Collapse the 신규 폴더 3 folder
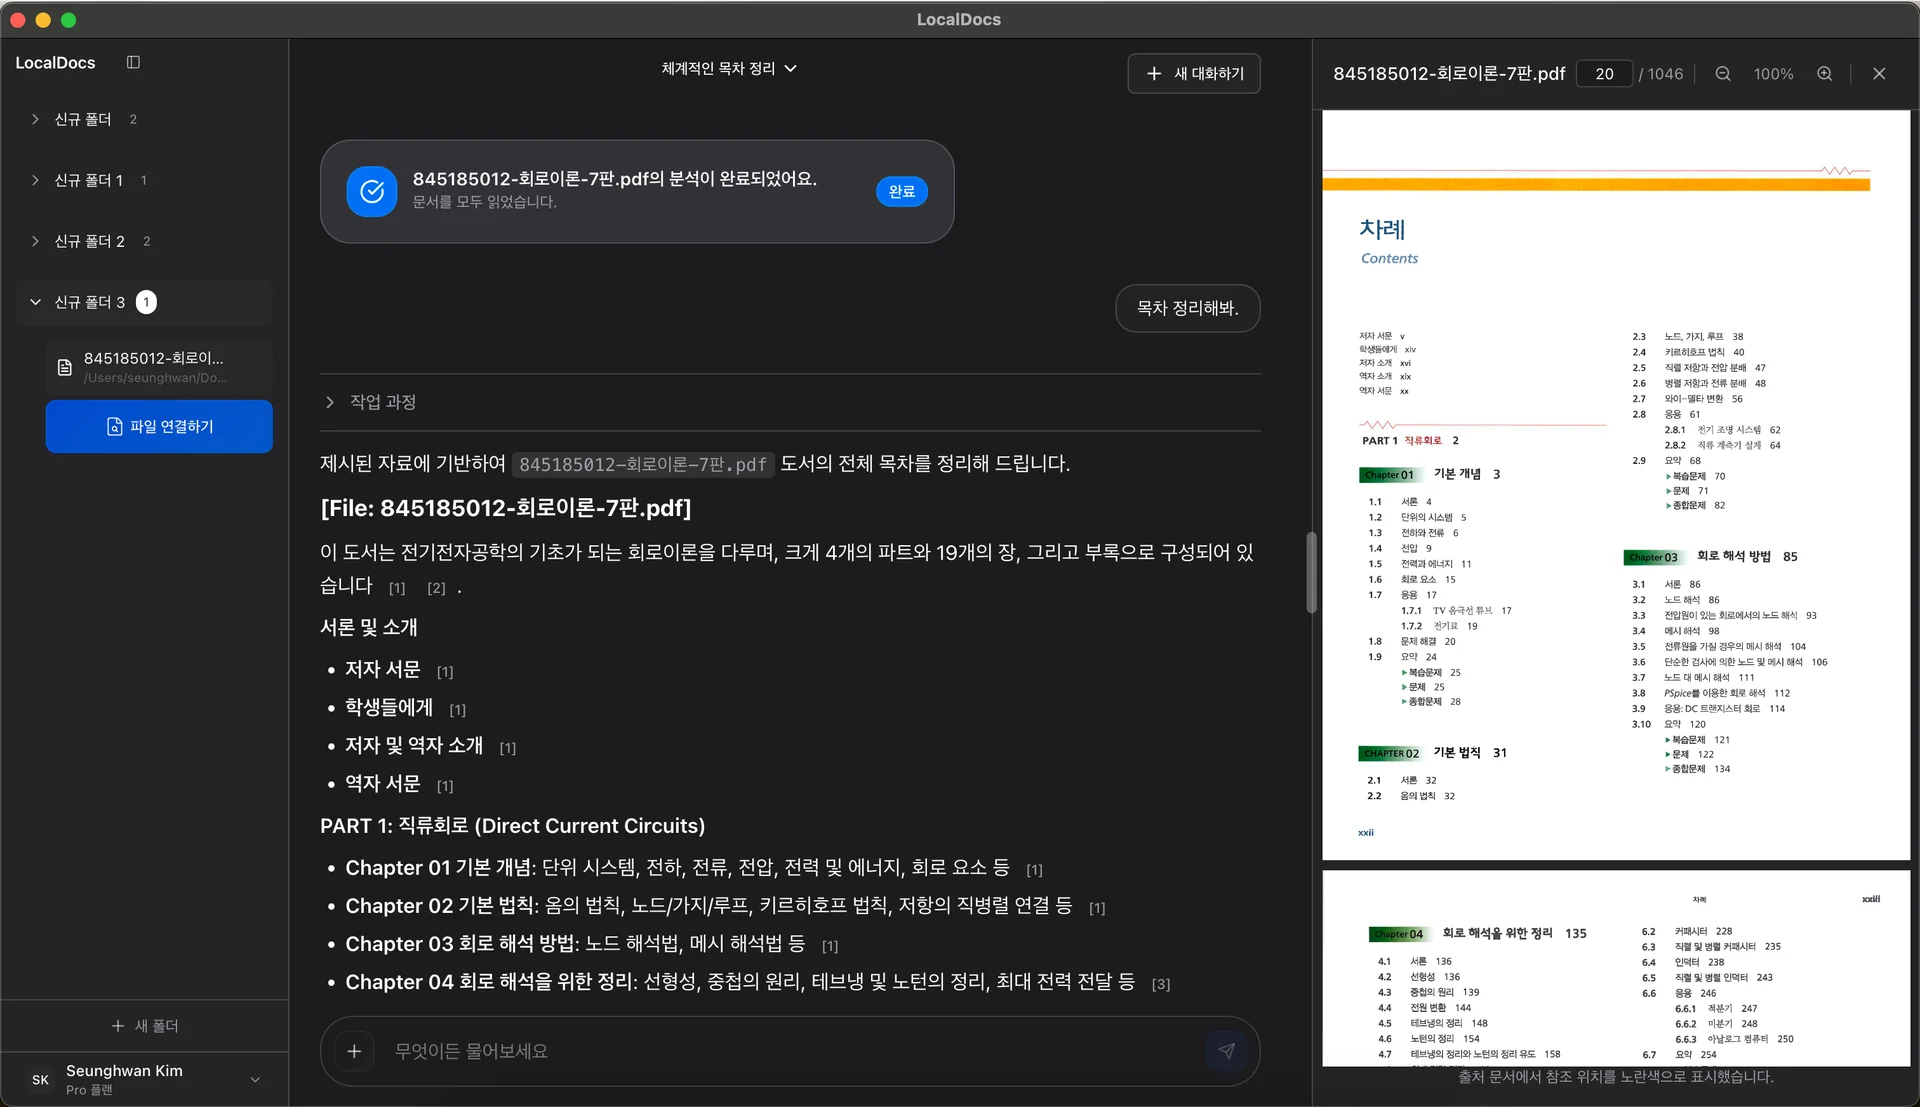The height and width of the screenshot is (1107, 1920). pos(34,302)
